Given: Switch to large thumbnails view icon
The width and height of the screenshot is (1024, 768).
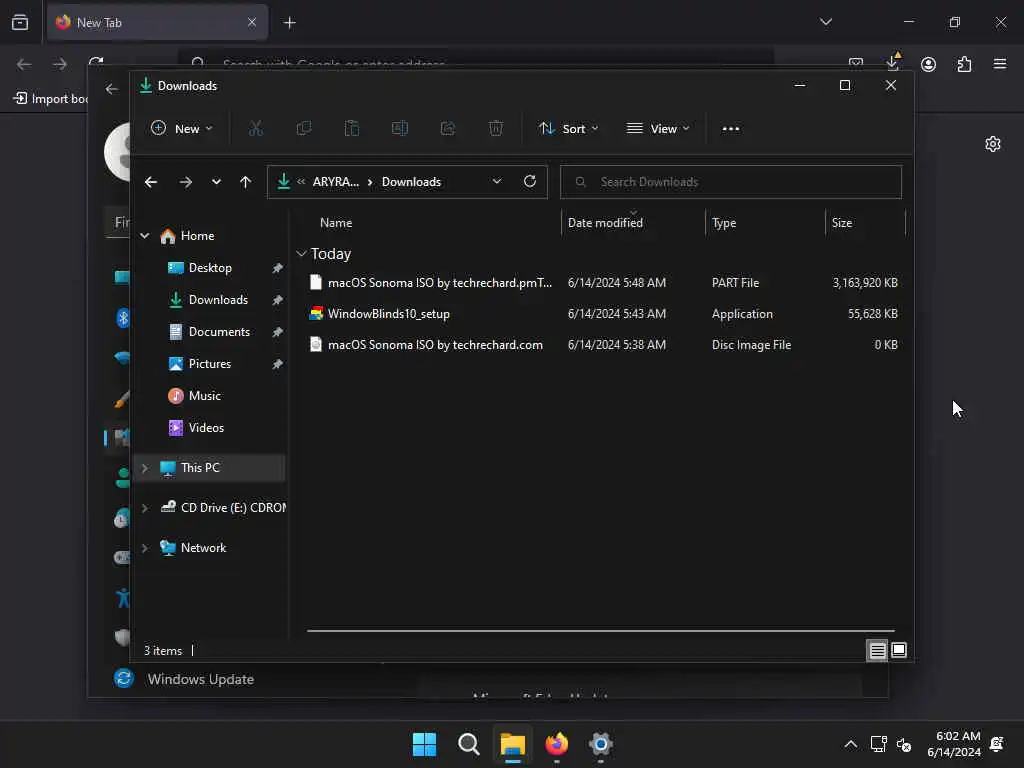Looking at the screenshot, I should point(899,650).
